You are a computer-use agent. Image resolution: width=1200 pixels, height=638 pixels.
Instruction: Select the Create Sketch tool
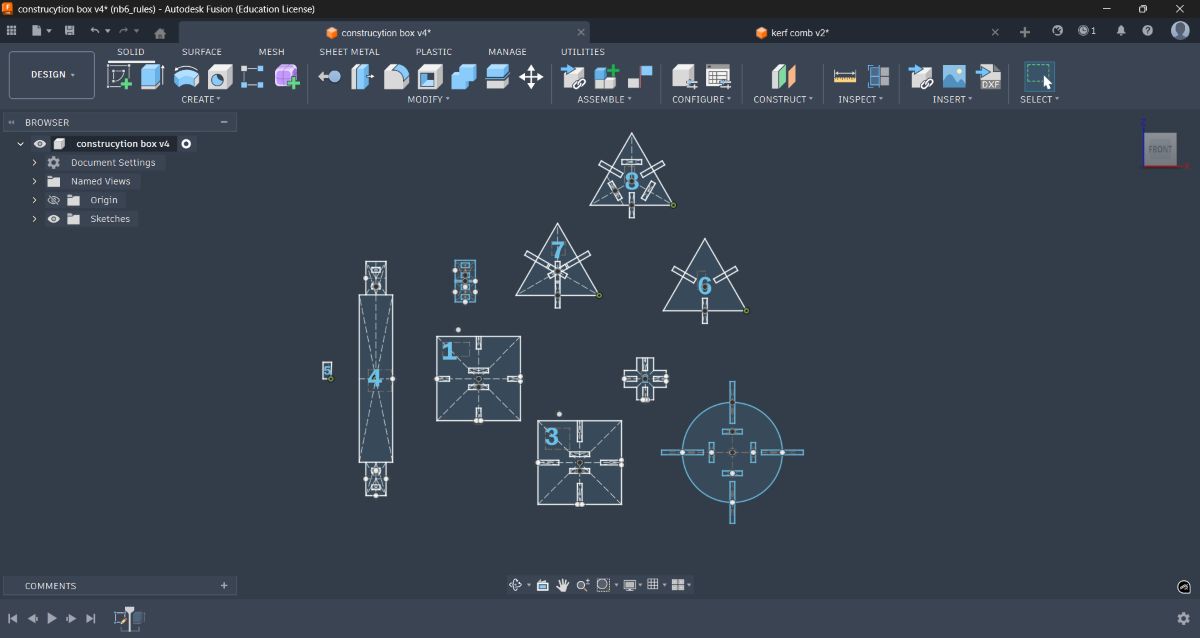122,76
